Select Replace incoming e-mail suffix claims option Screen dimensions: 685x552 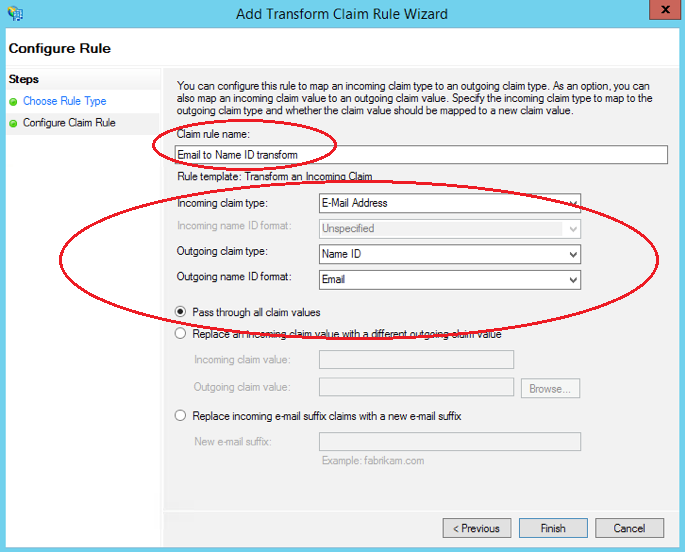tap(180, 415)
